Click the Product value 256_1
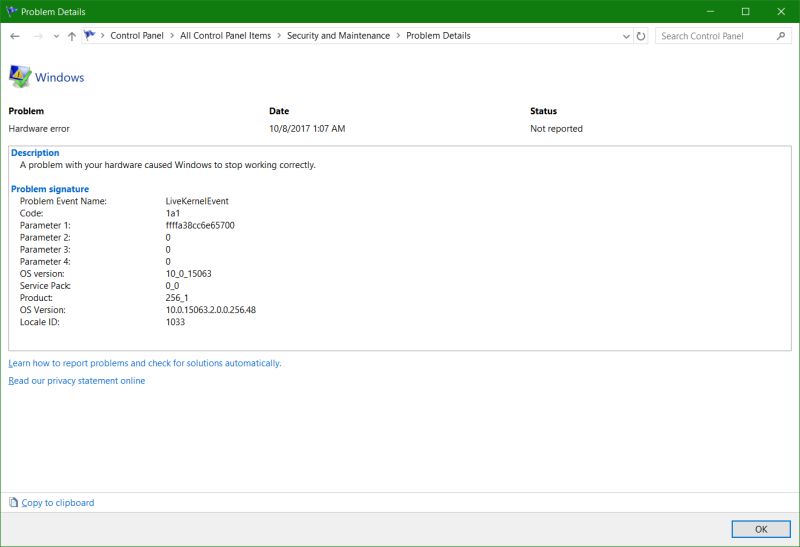 click(177, 297)
